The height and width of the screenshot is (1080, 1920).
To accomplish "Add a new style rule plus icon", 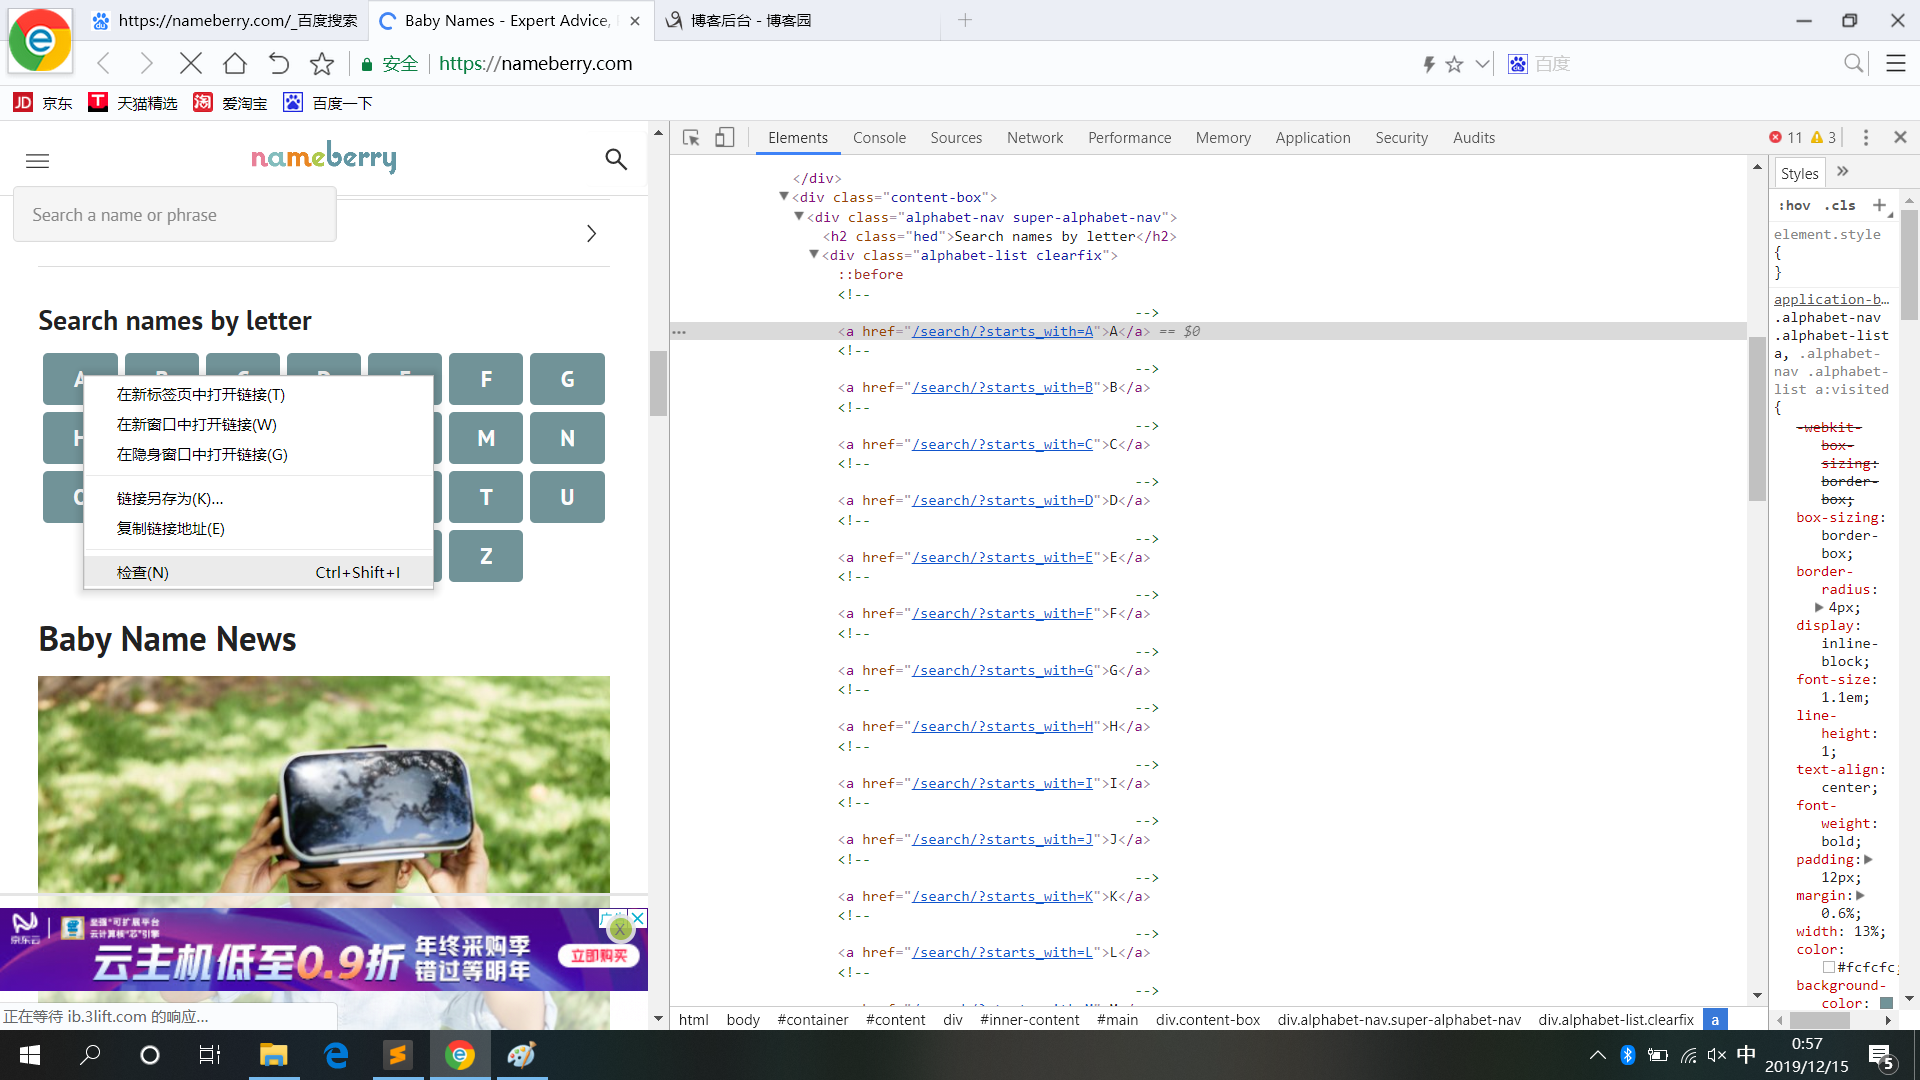I will click(1879, 205).
